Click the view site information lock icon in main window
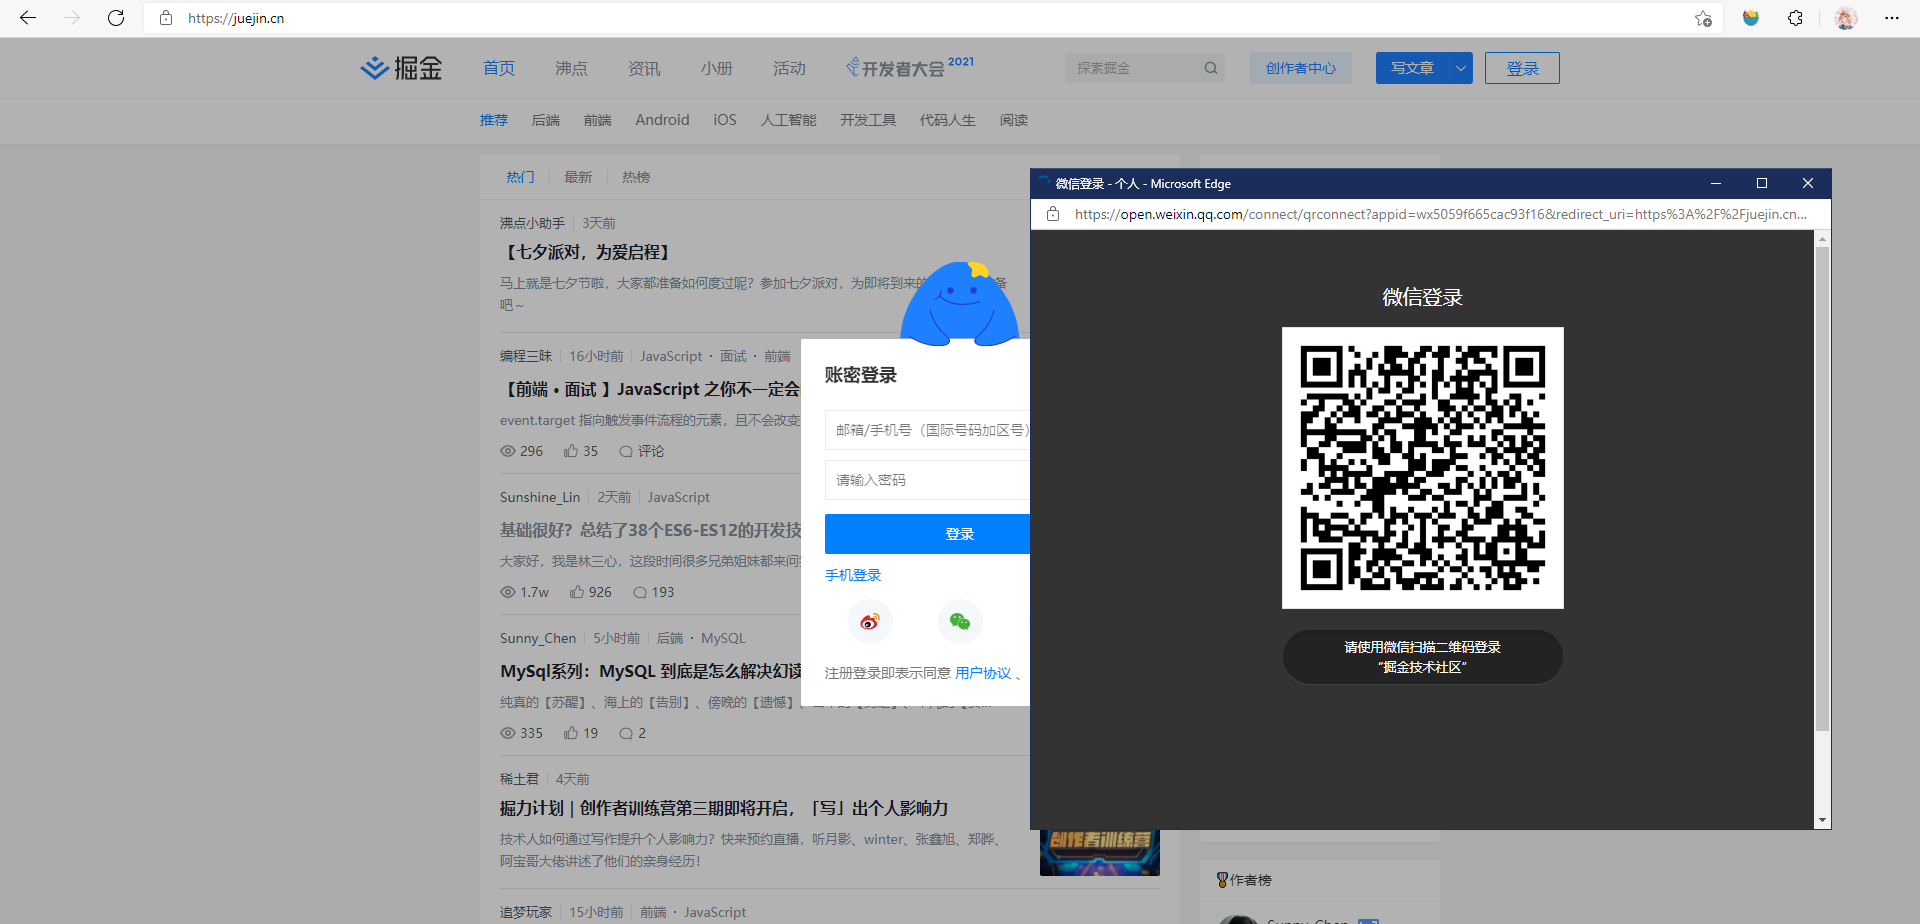The width and height of the screenshot is (1920, 924). tap(166, 18)
